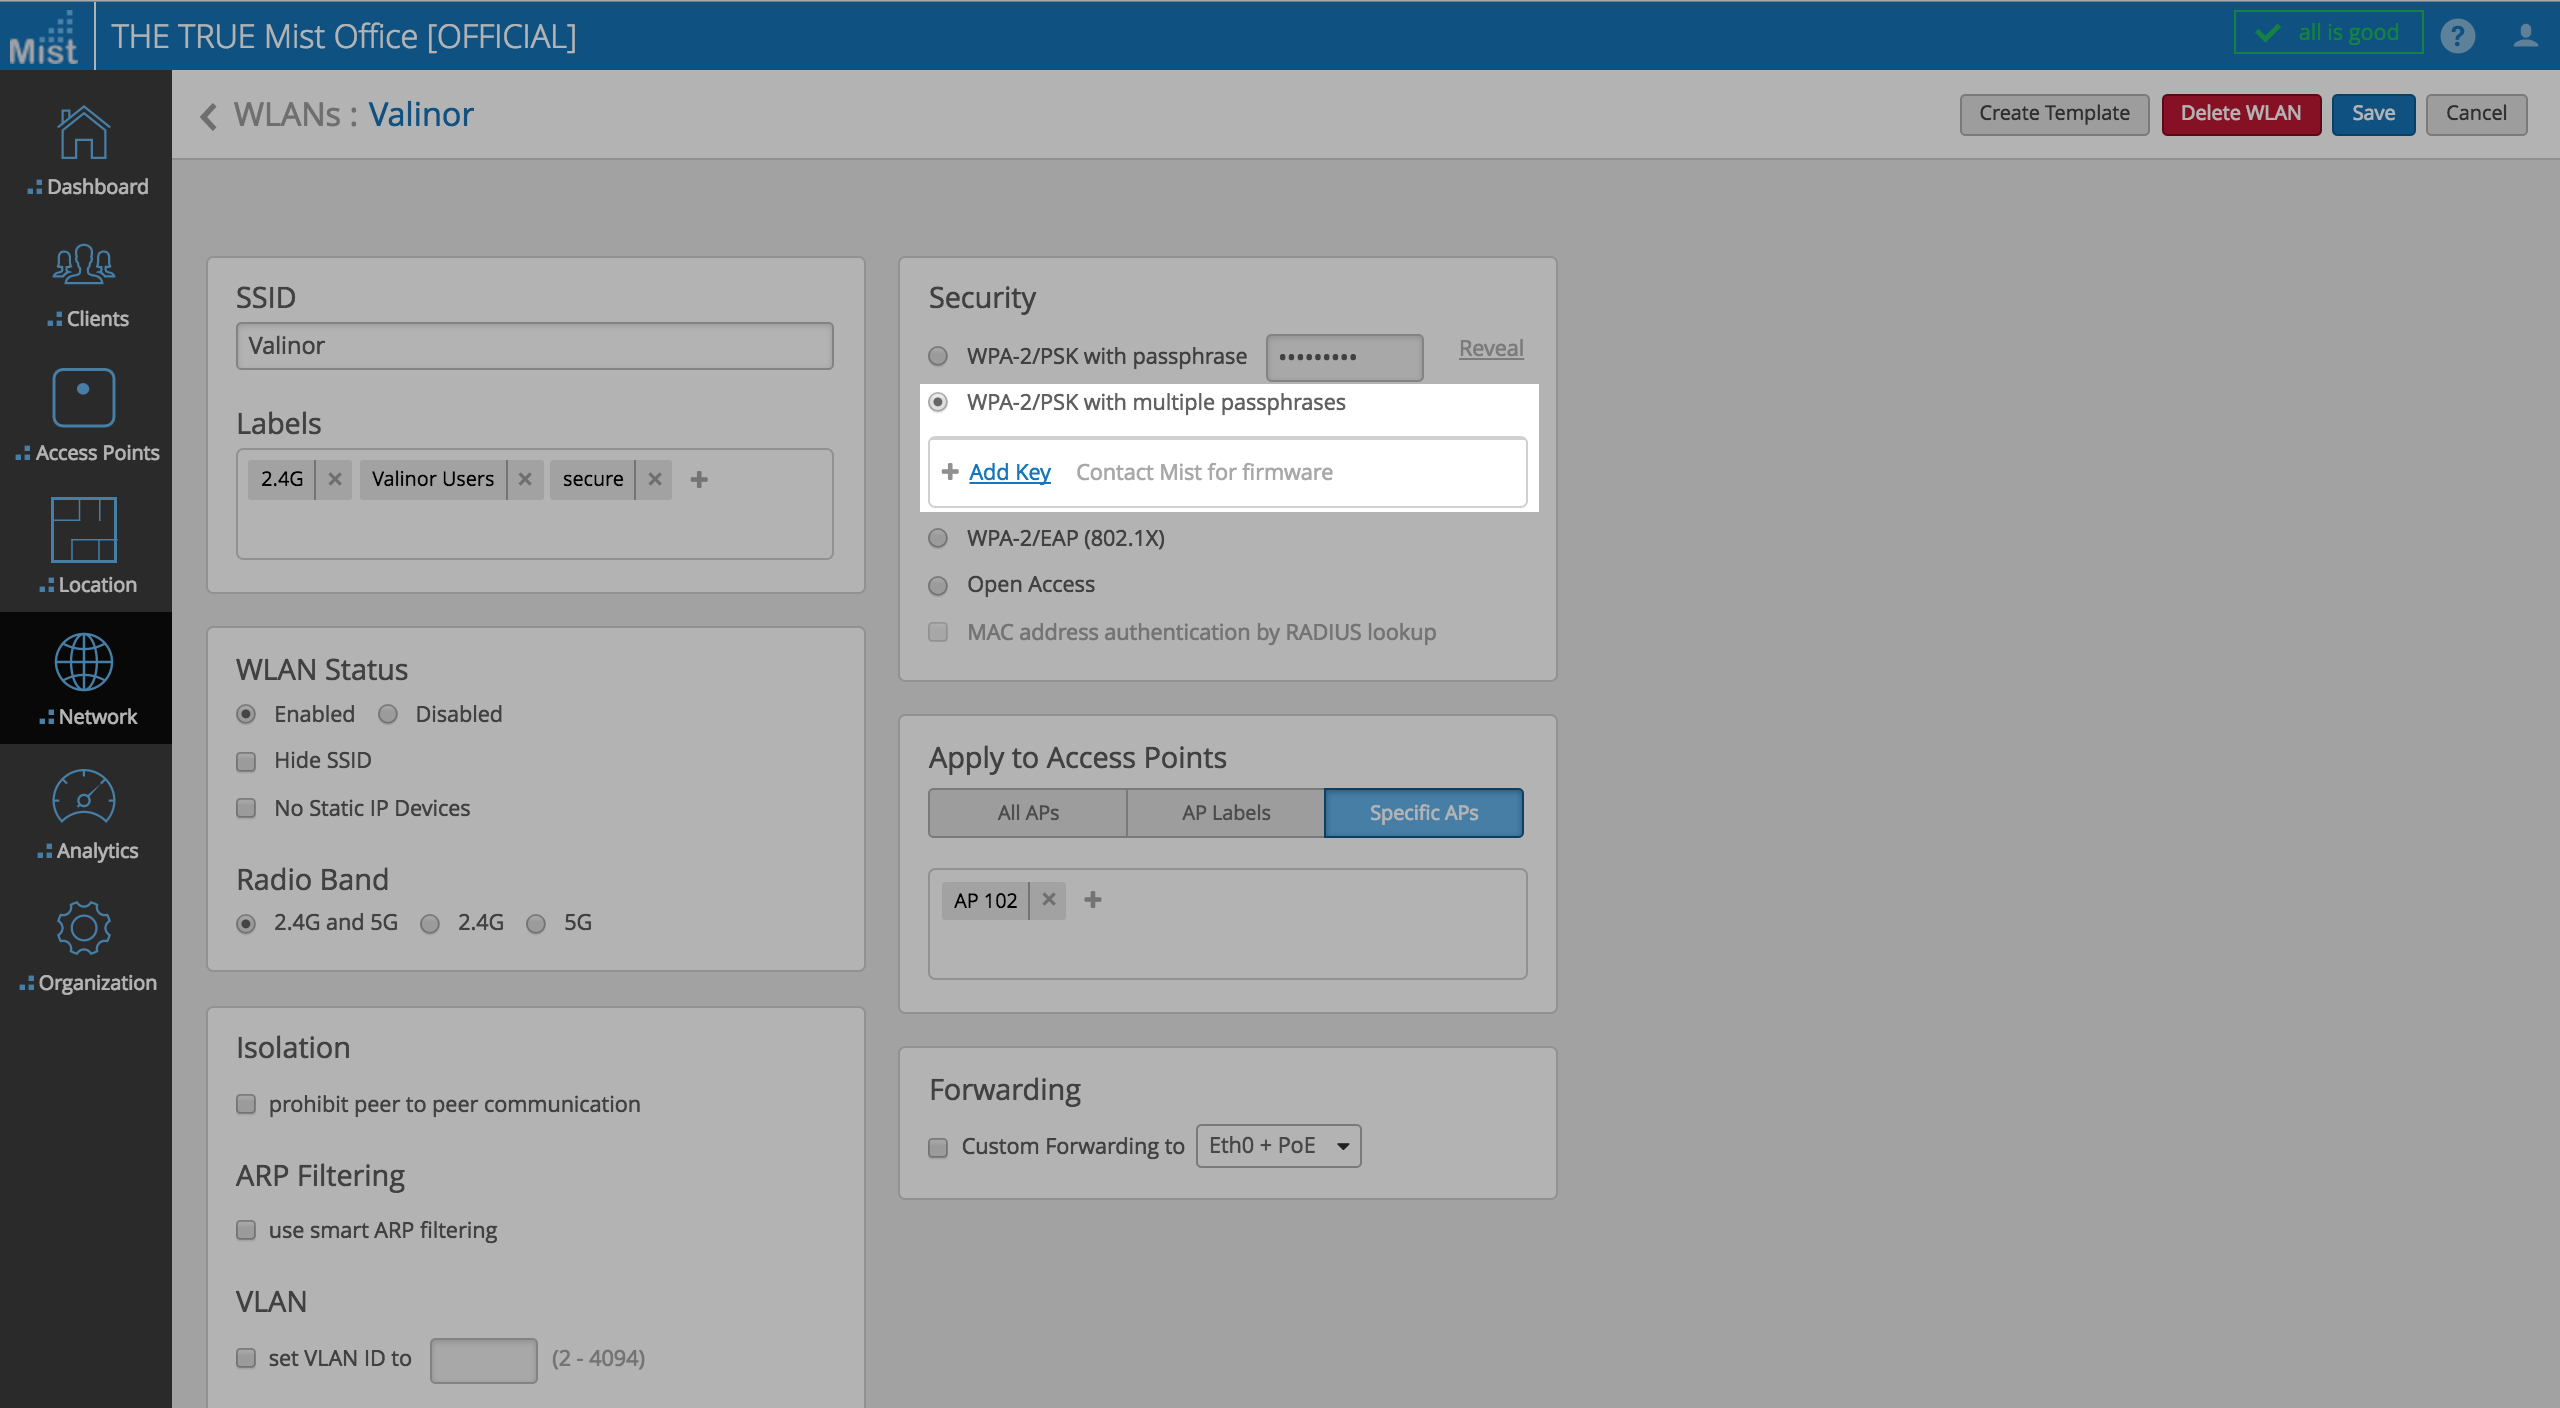Enable Hide SSID checkbox
This screenshot has width=2560, height=1408.
click(246, 761)
